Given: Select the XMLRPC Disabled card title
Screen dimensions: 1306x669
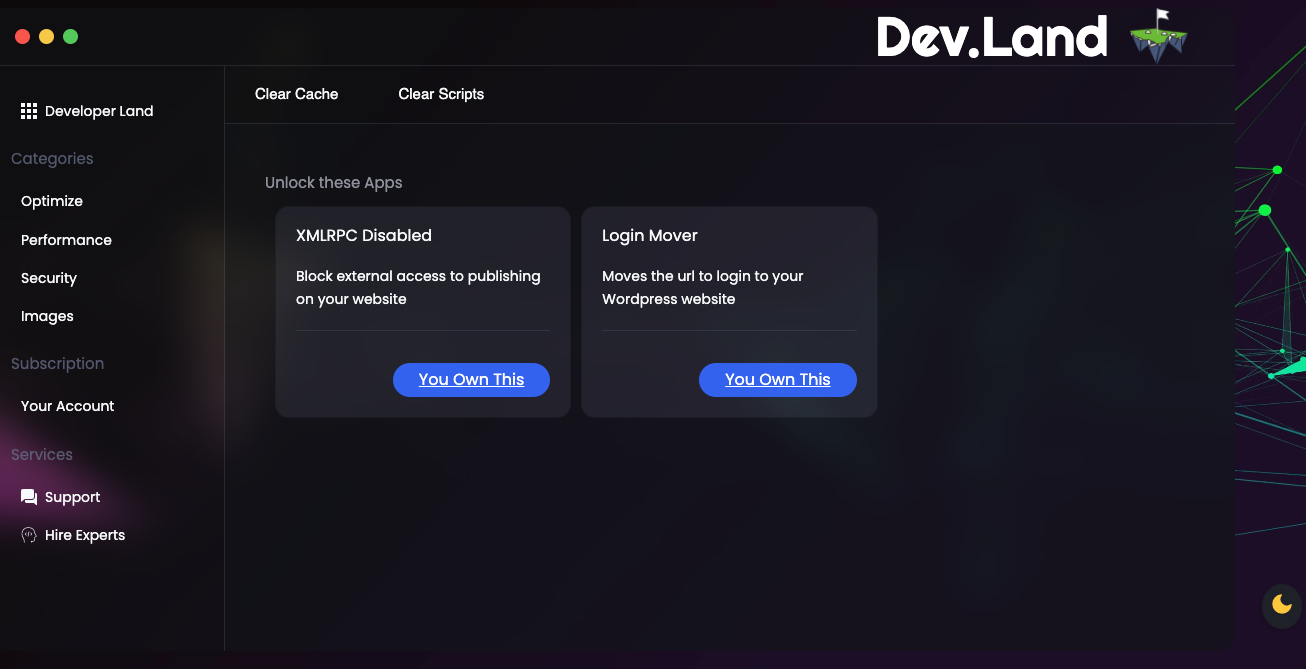Looking at the screenshot, I should [364, 236].
